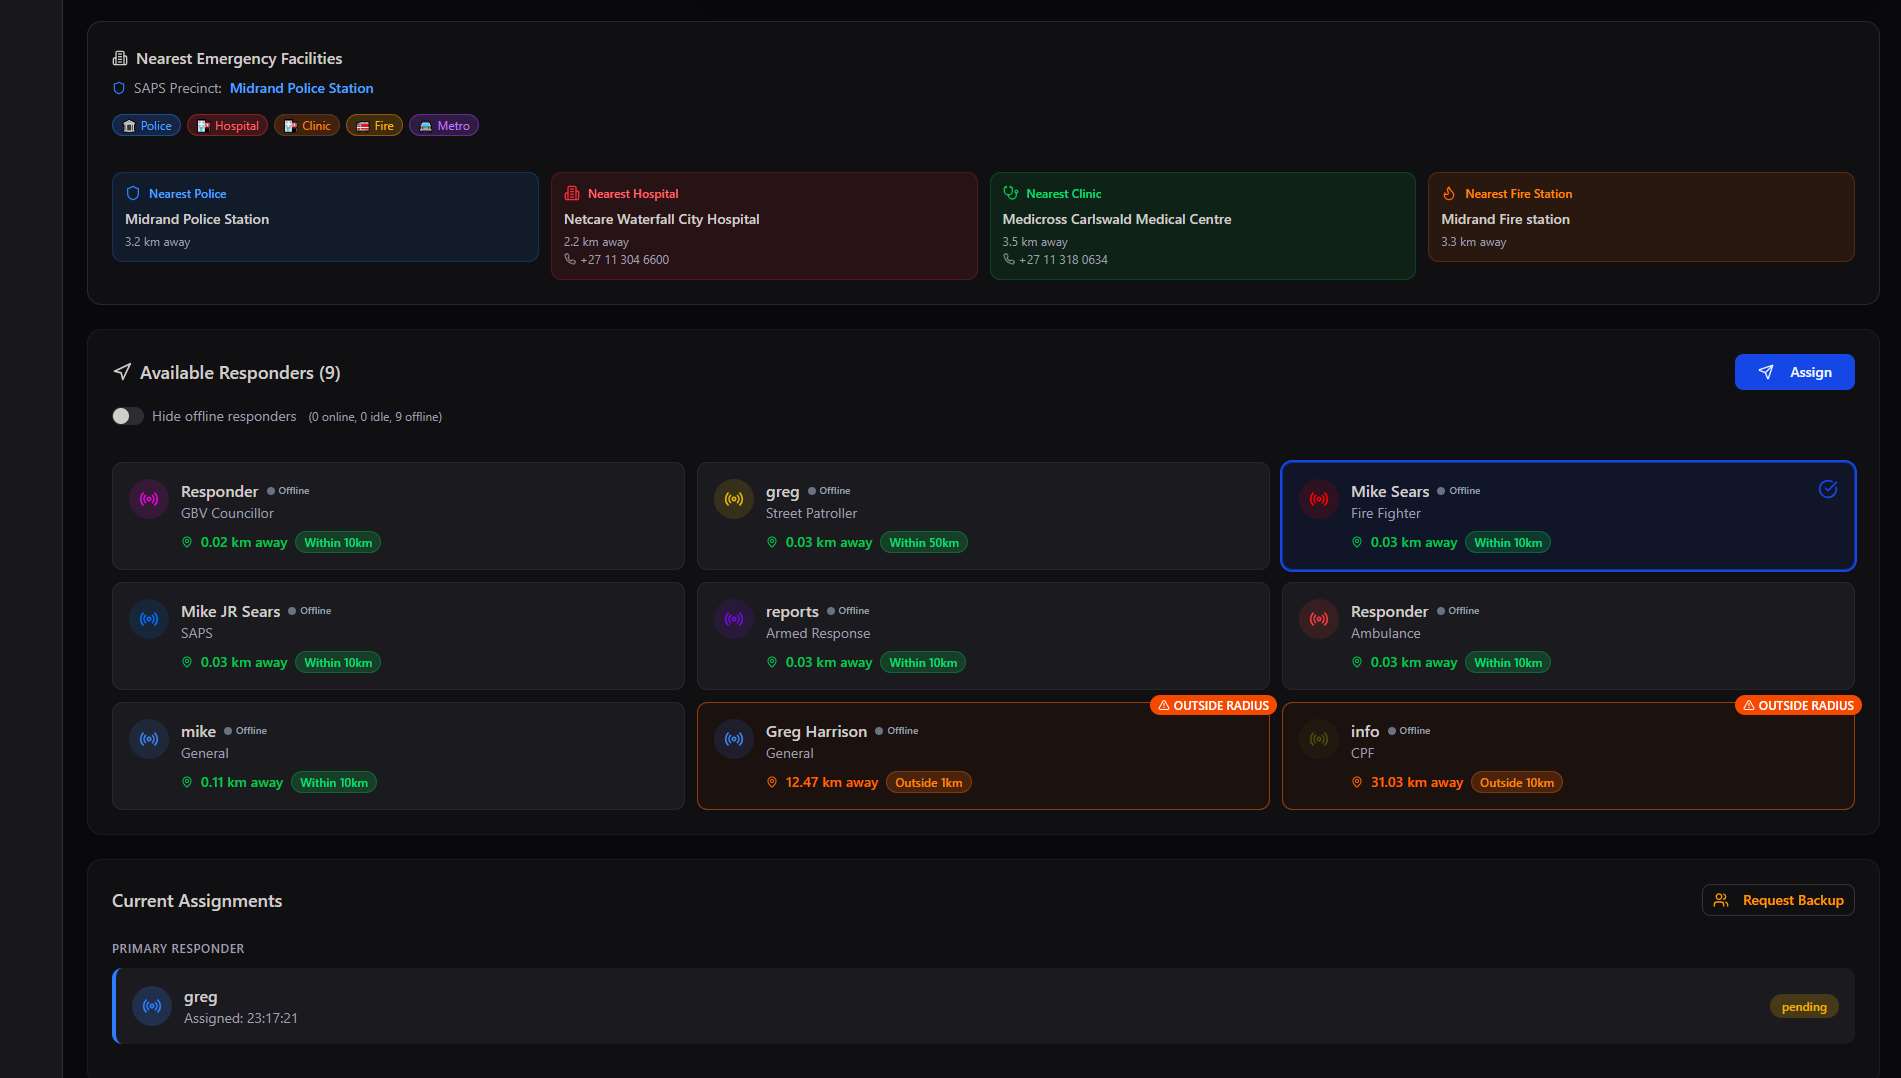The width and height of the screenshot is (1901, 1078).
Task: Open Netcare Waterfall City Hospital card
Action: pos(764,226)
